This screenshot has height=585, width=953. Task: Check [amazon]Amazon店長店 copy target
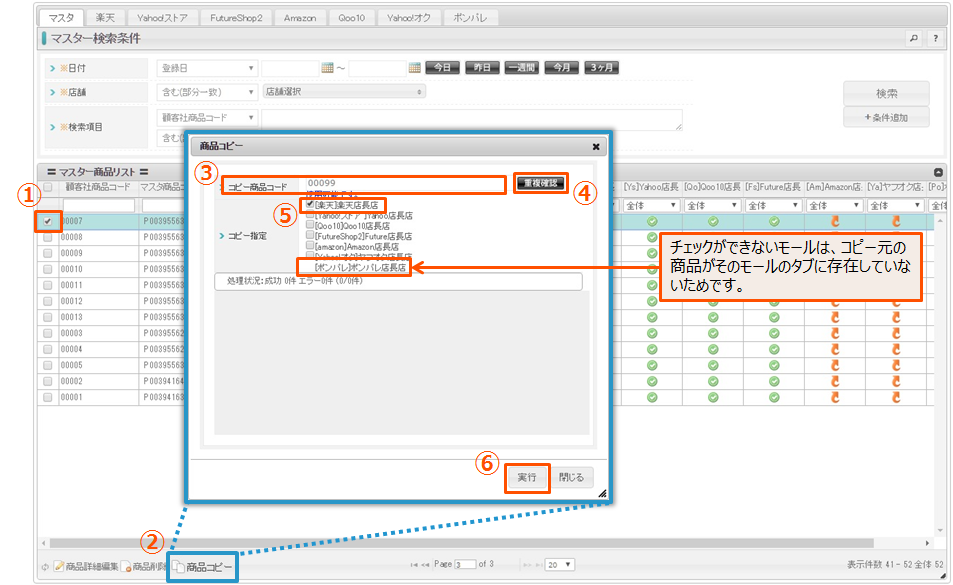pos(310,246)
